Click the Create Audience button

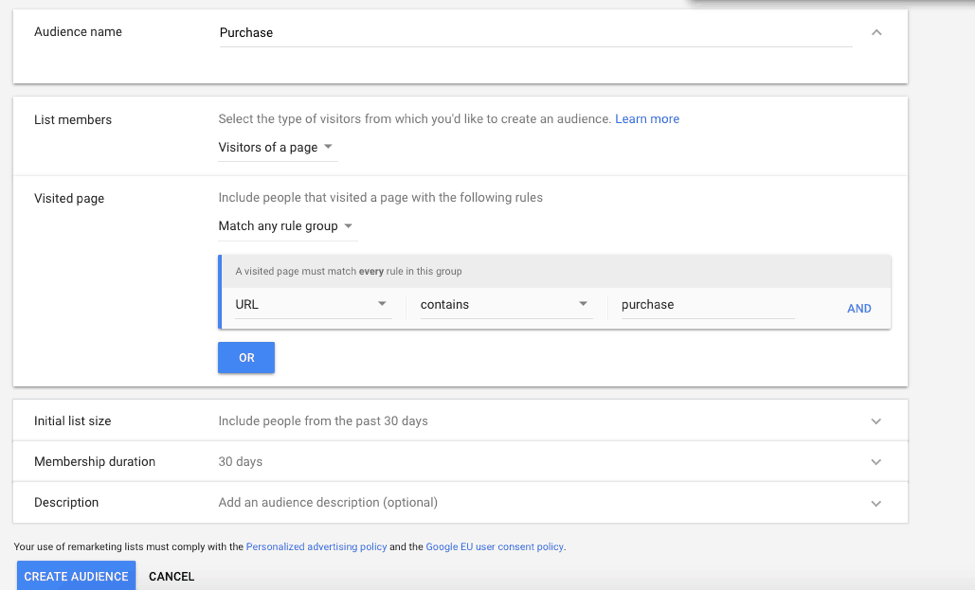pos(76,576)
